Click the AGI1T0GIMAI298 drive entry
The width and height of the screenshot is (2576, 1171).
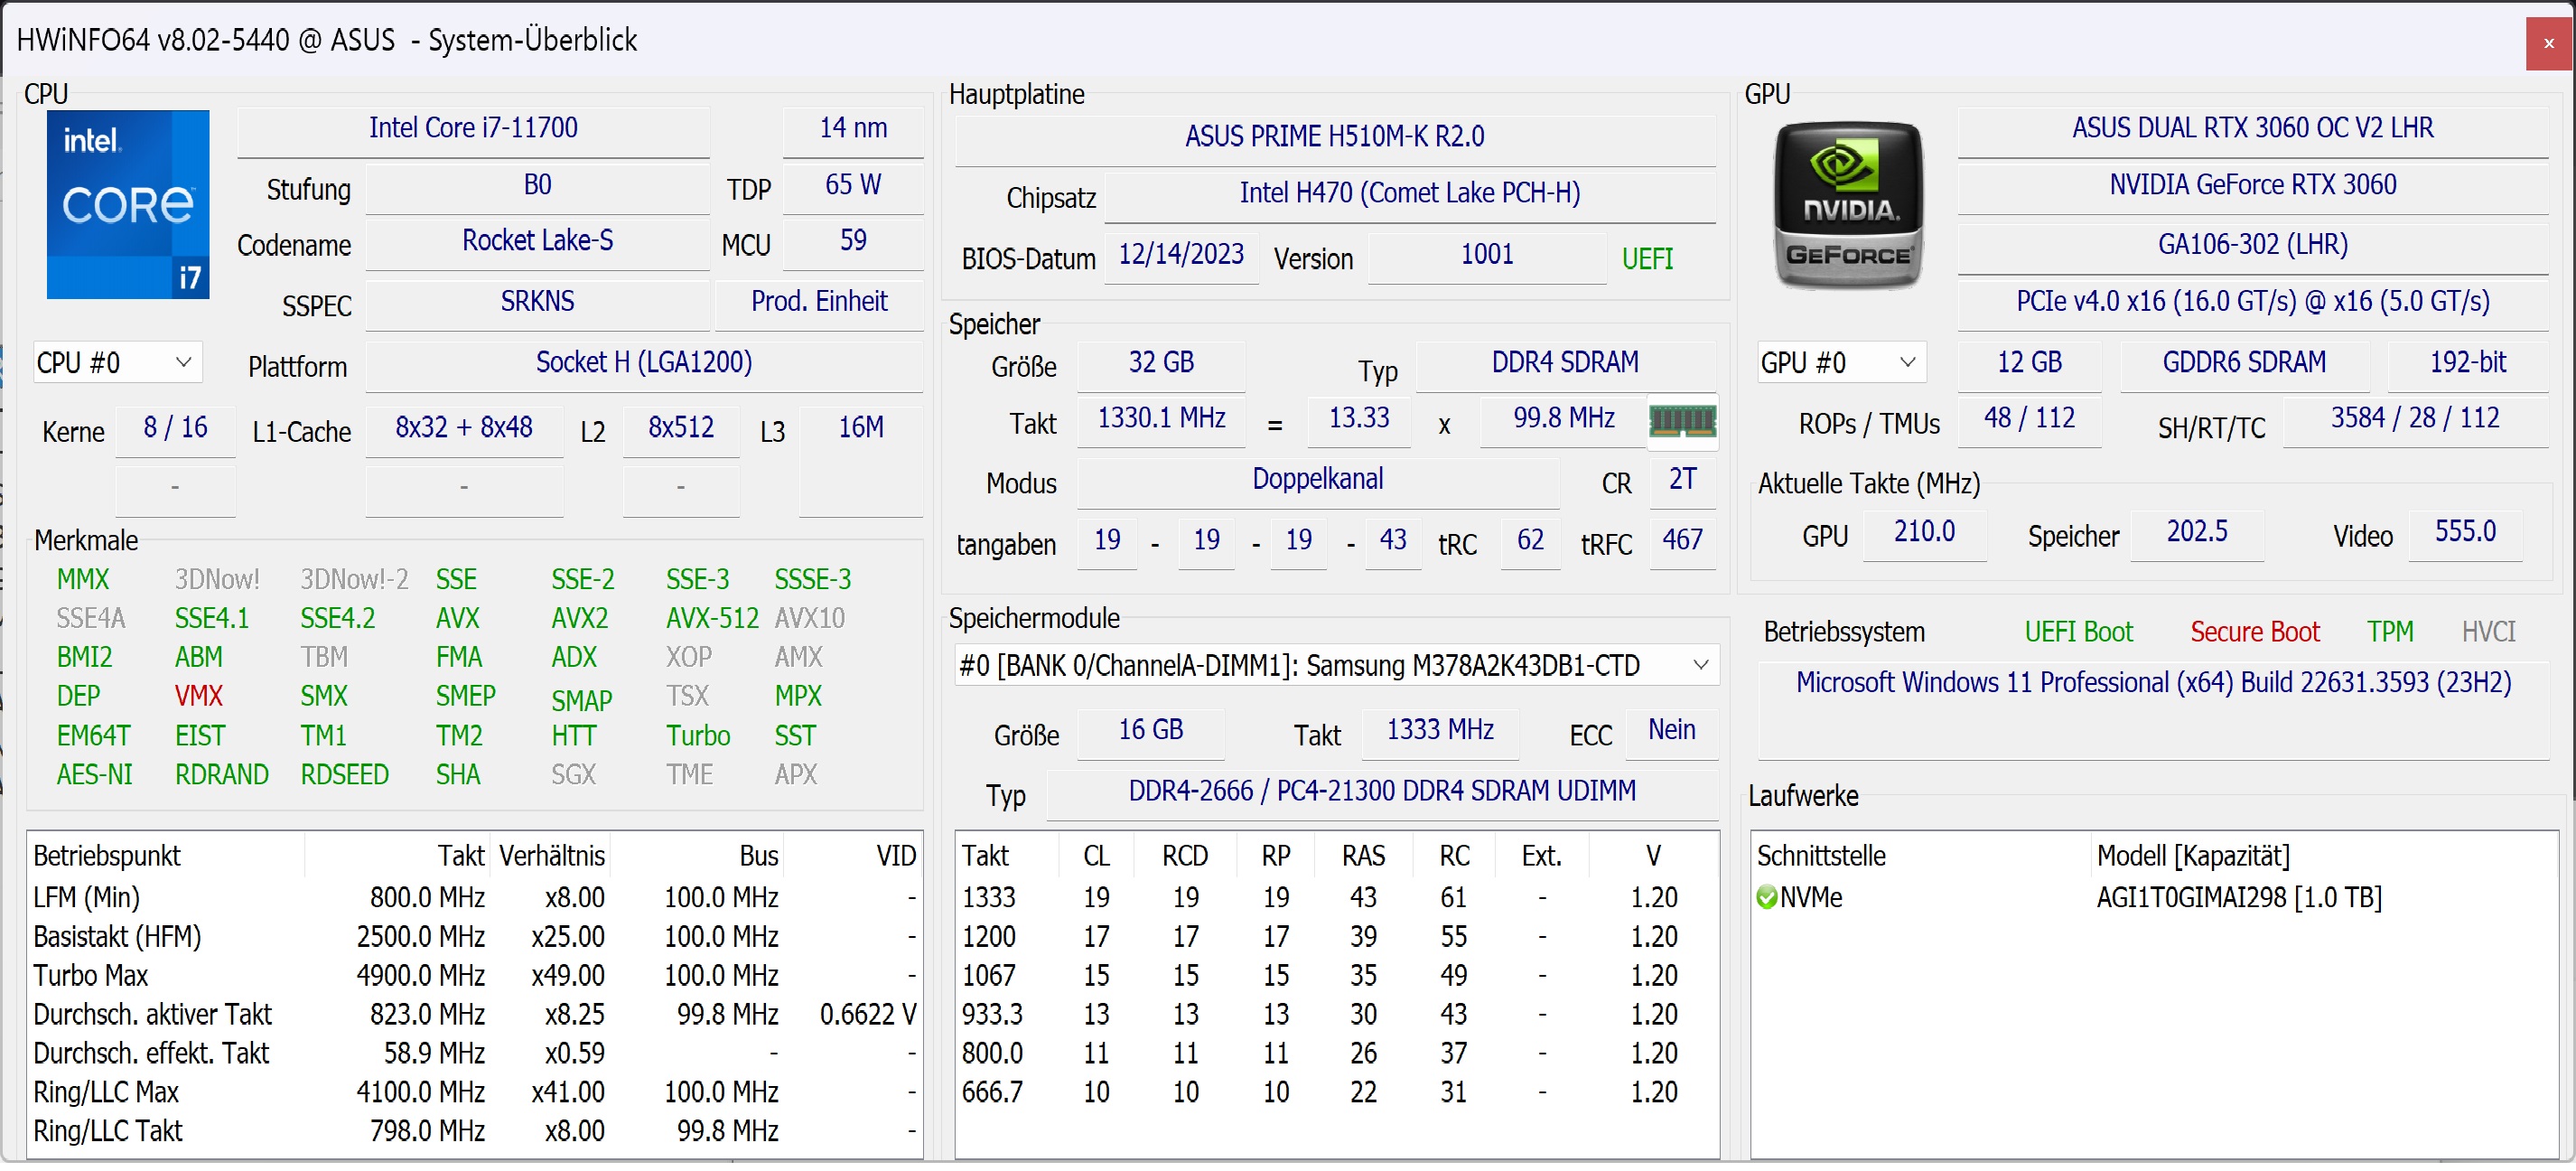[x=2238, y=898]
